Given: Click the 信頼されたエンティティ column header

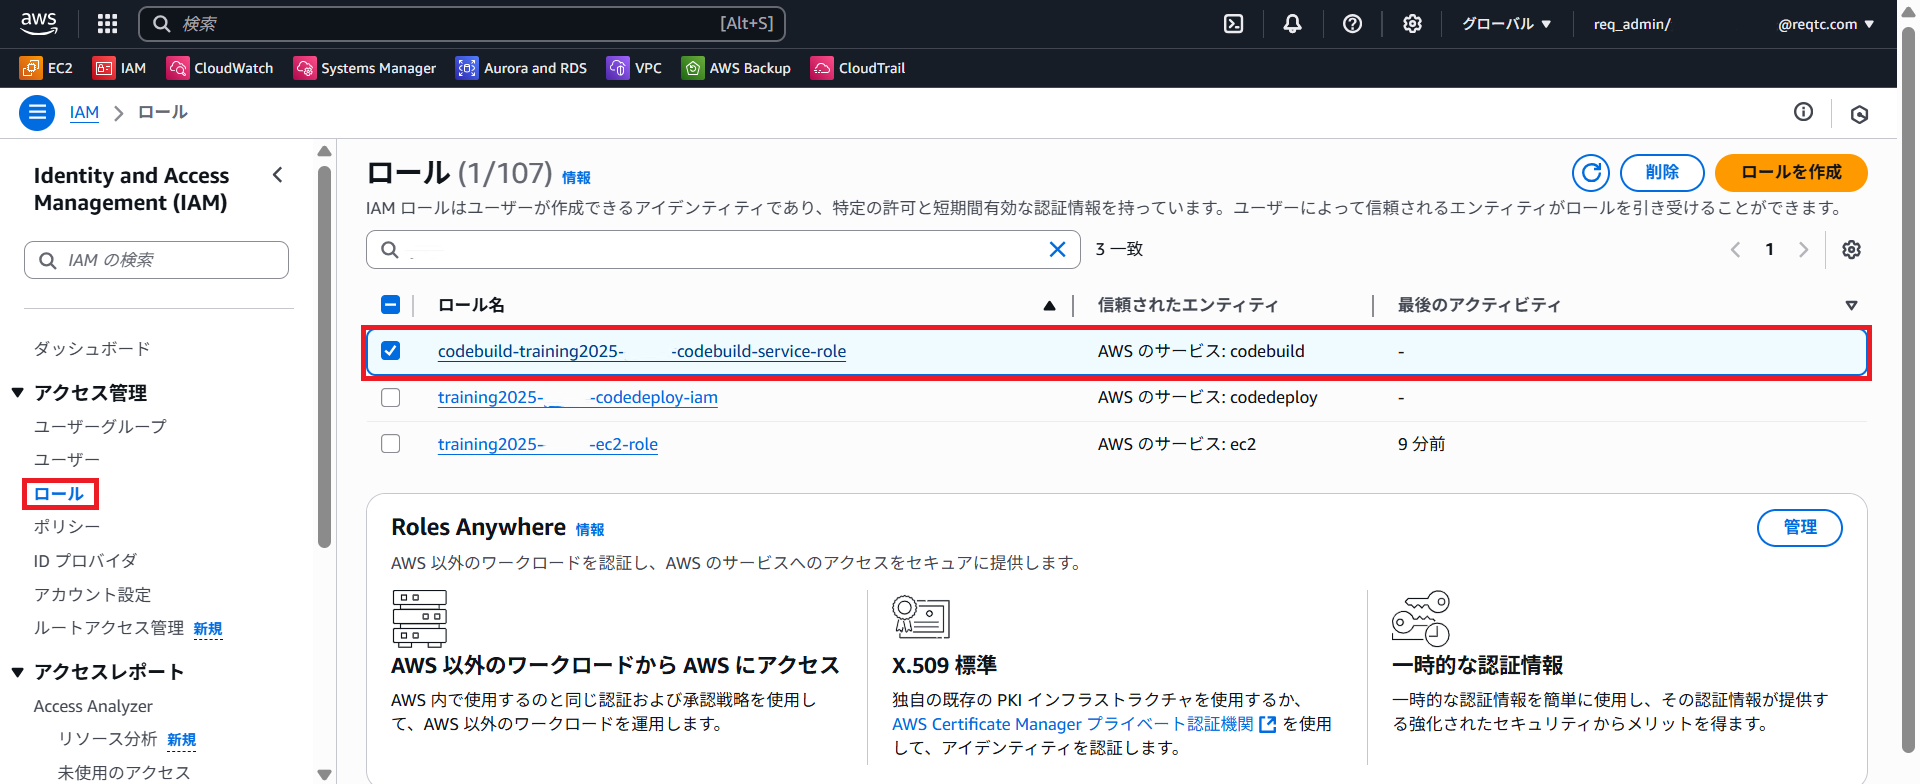Looking at the screenshot, I should [1188, 305].
